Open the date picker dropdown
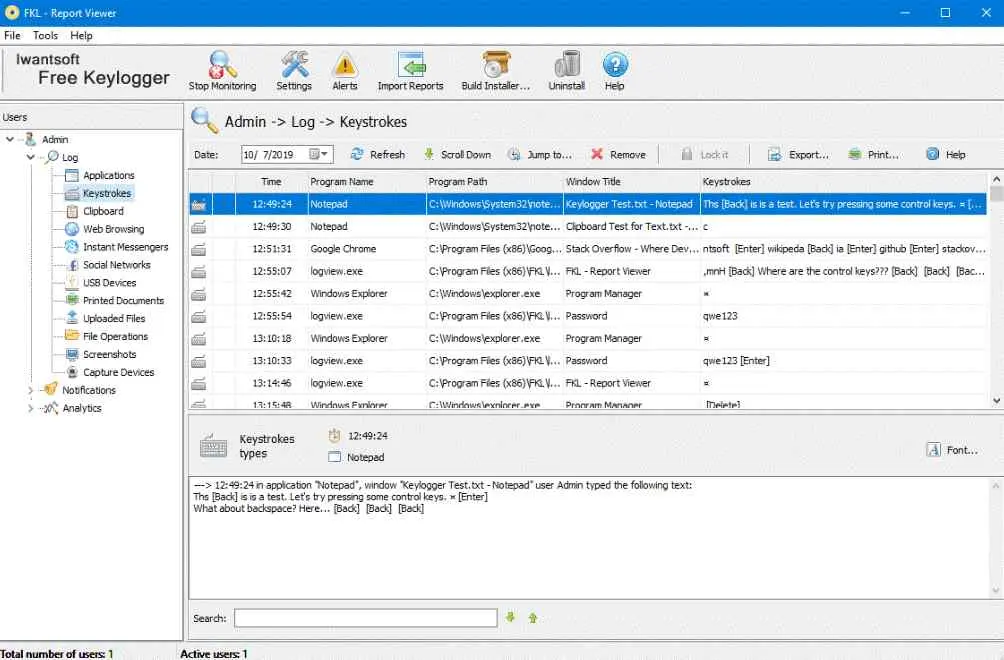The width and height of the screenshot is (1004, 660). (319, 154)
